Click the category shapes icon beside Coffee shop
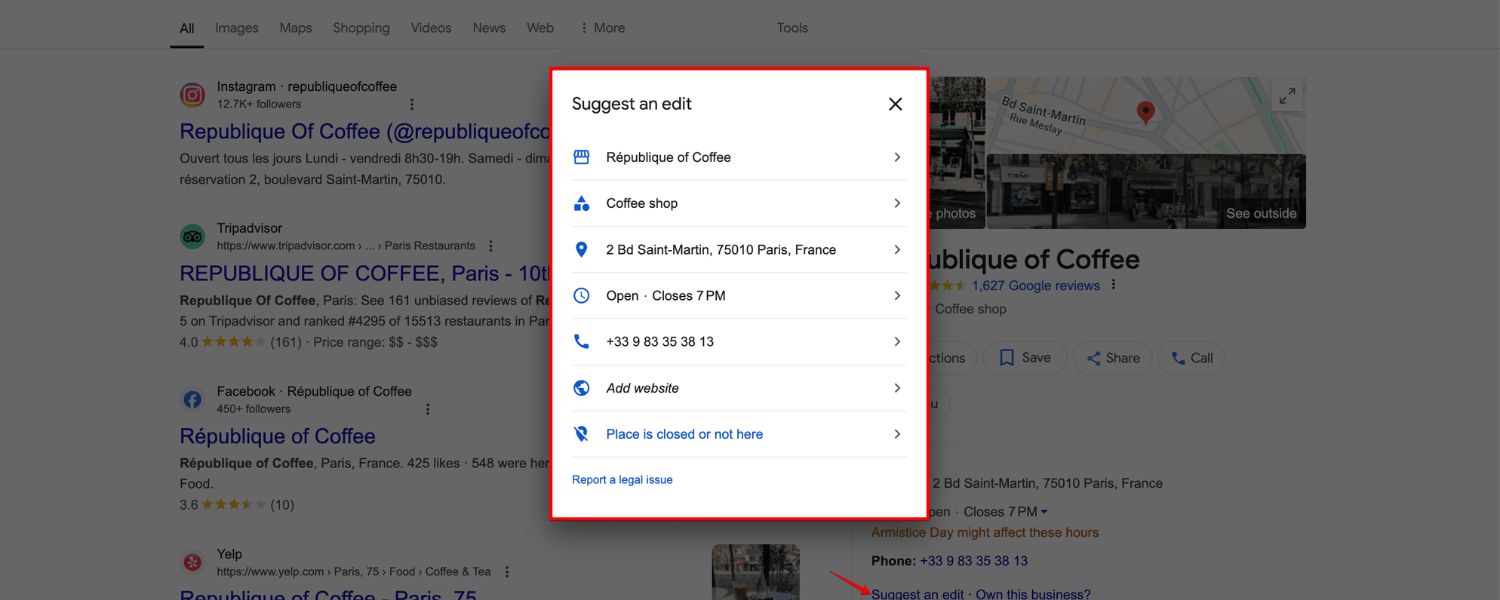The width and height of the screenshot is (1500, 600). coord(581,203)
